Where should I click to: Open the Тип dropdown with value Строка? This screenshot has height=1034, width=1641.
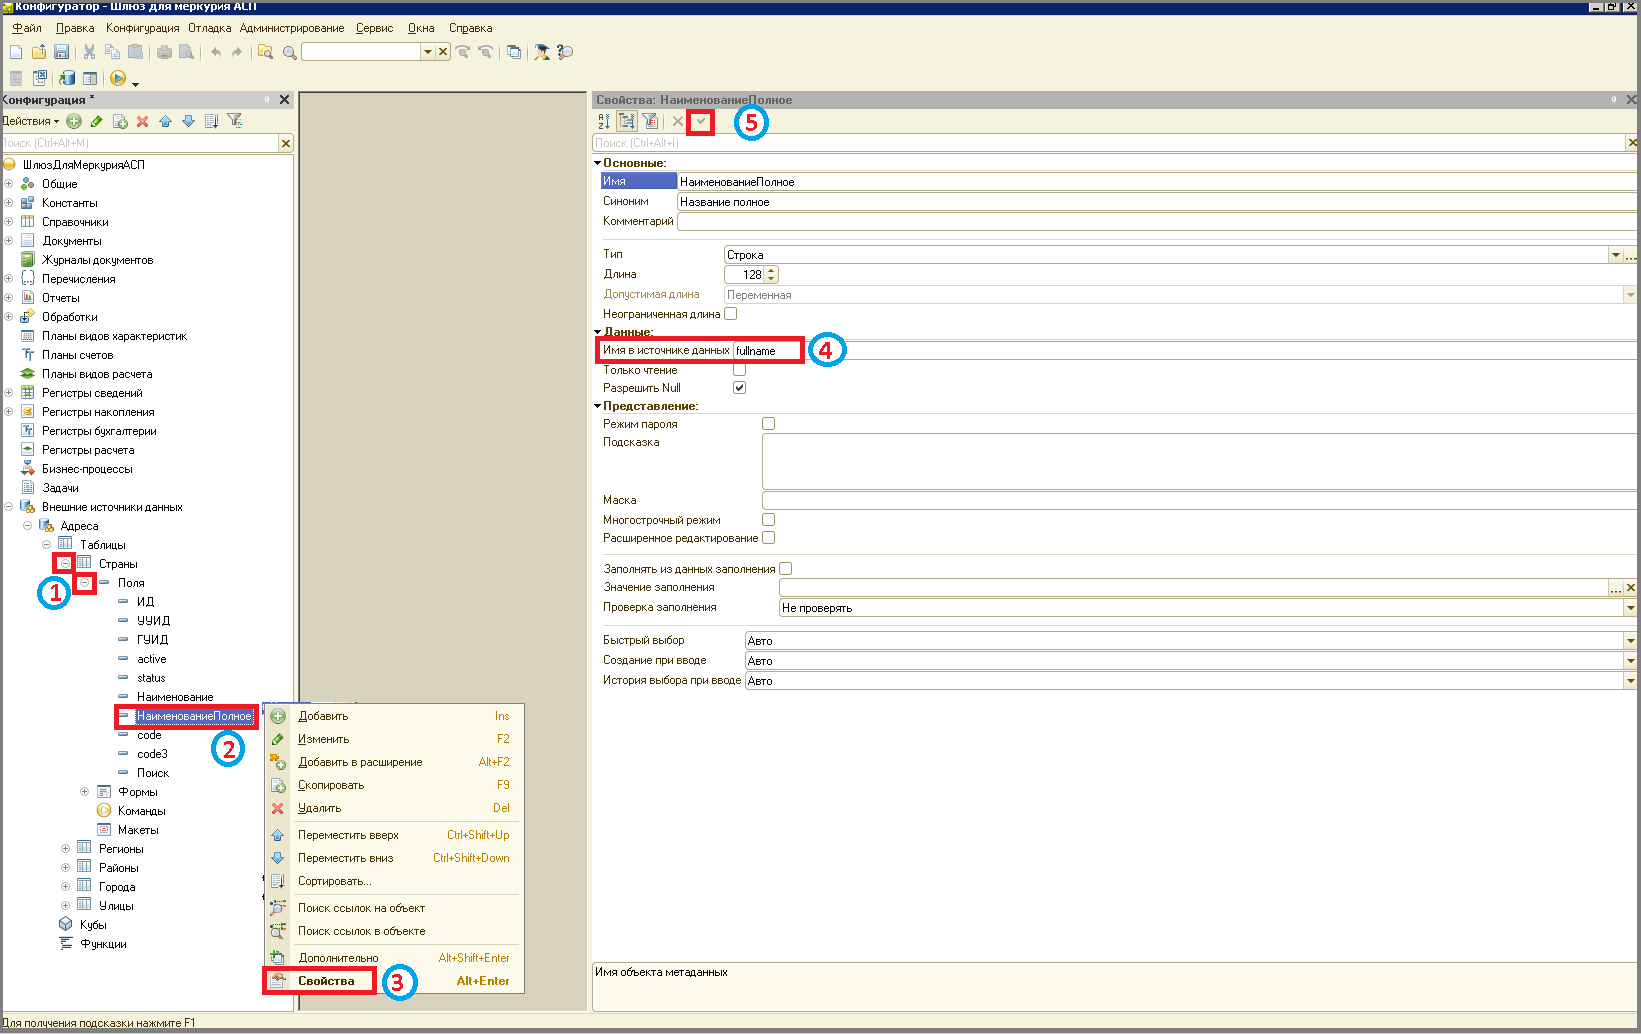pyautogui.click(x=1615, y=255)
